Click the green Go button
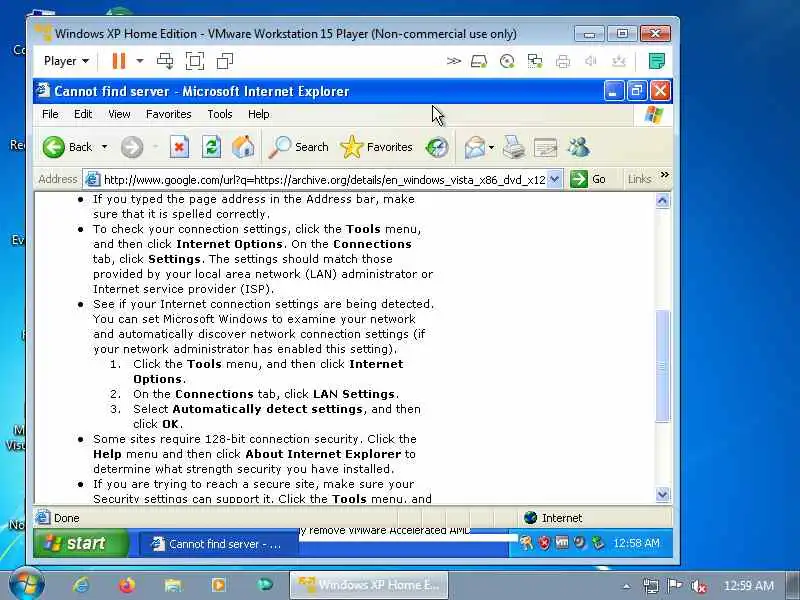 point(588,179)
